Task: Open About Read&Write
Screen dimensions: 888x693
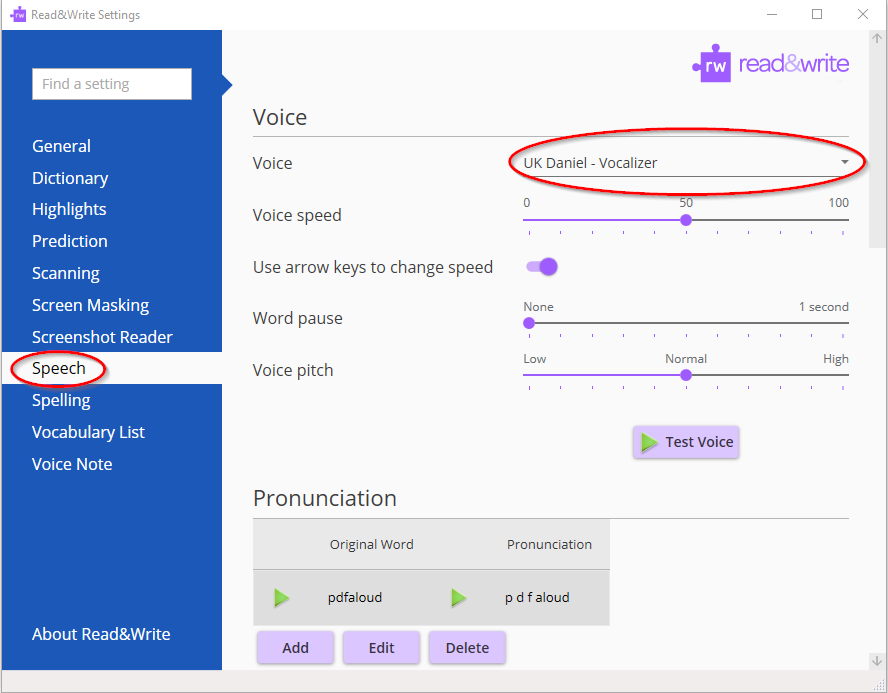Action: click(101, 634)
